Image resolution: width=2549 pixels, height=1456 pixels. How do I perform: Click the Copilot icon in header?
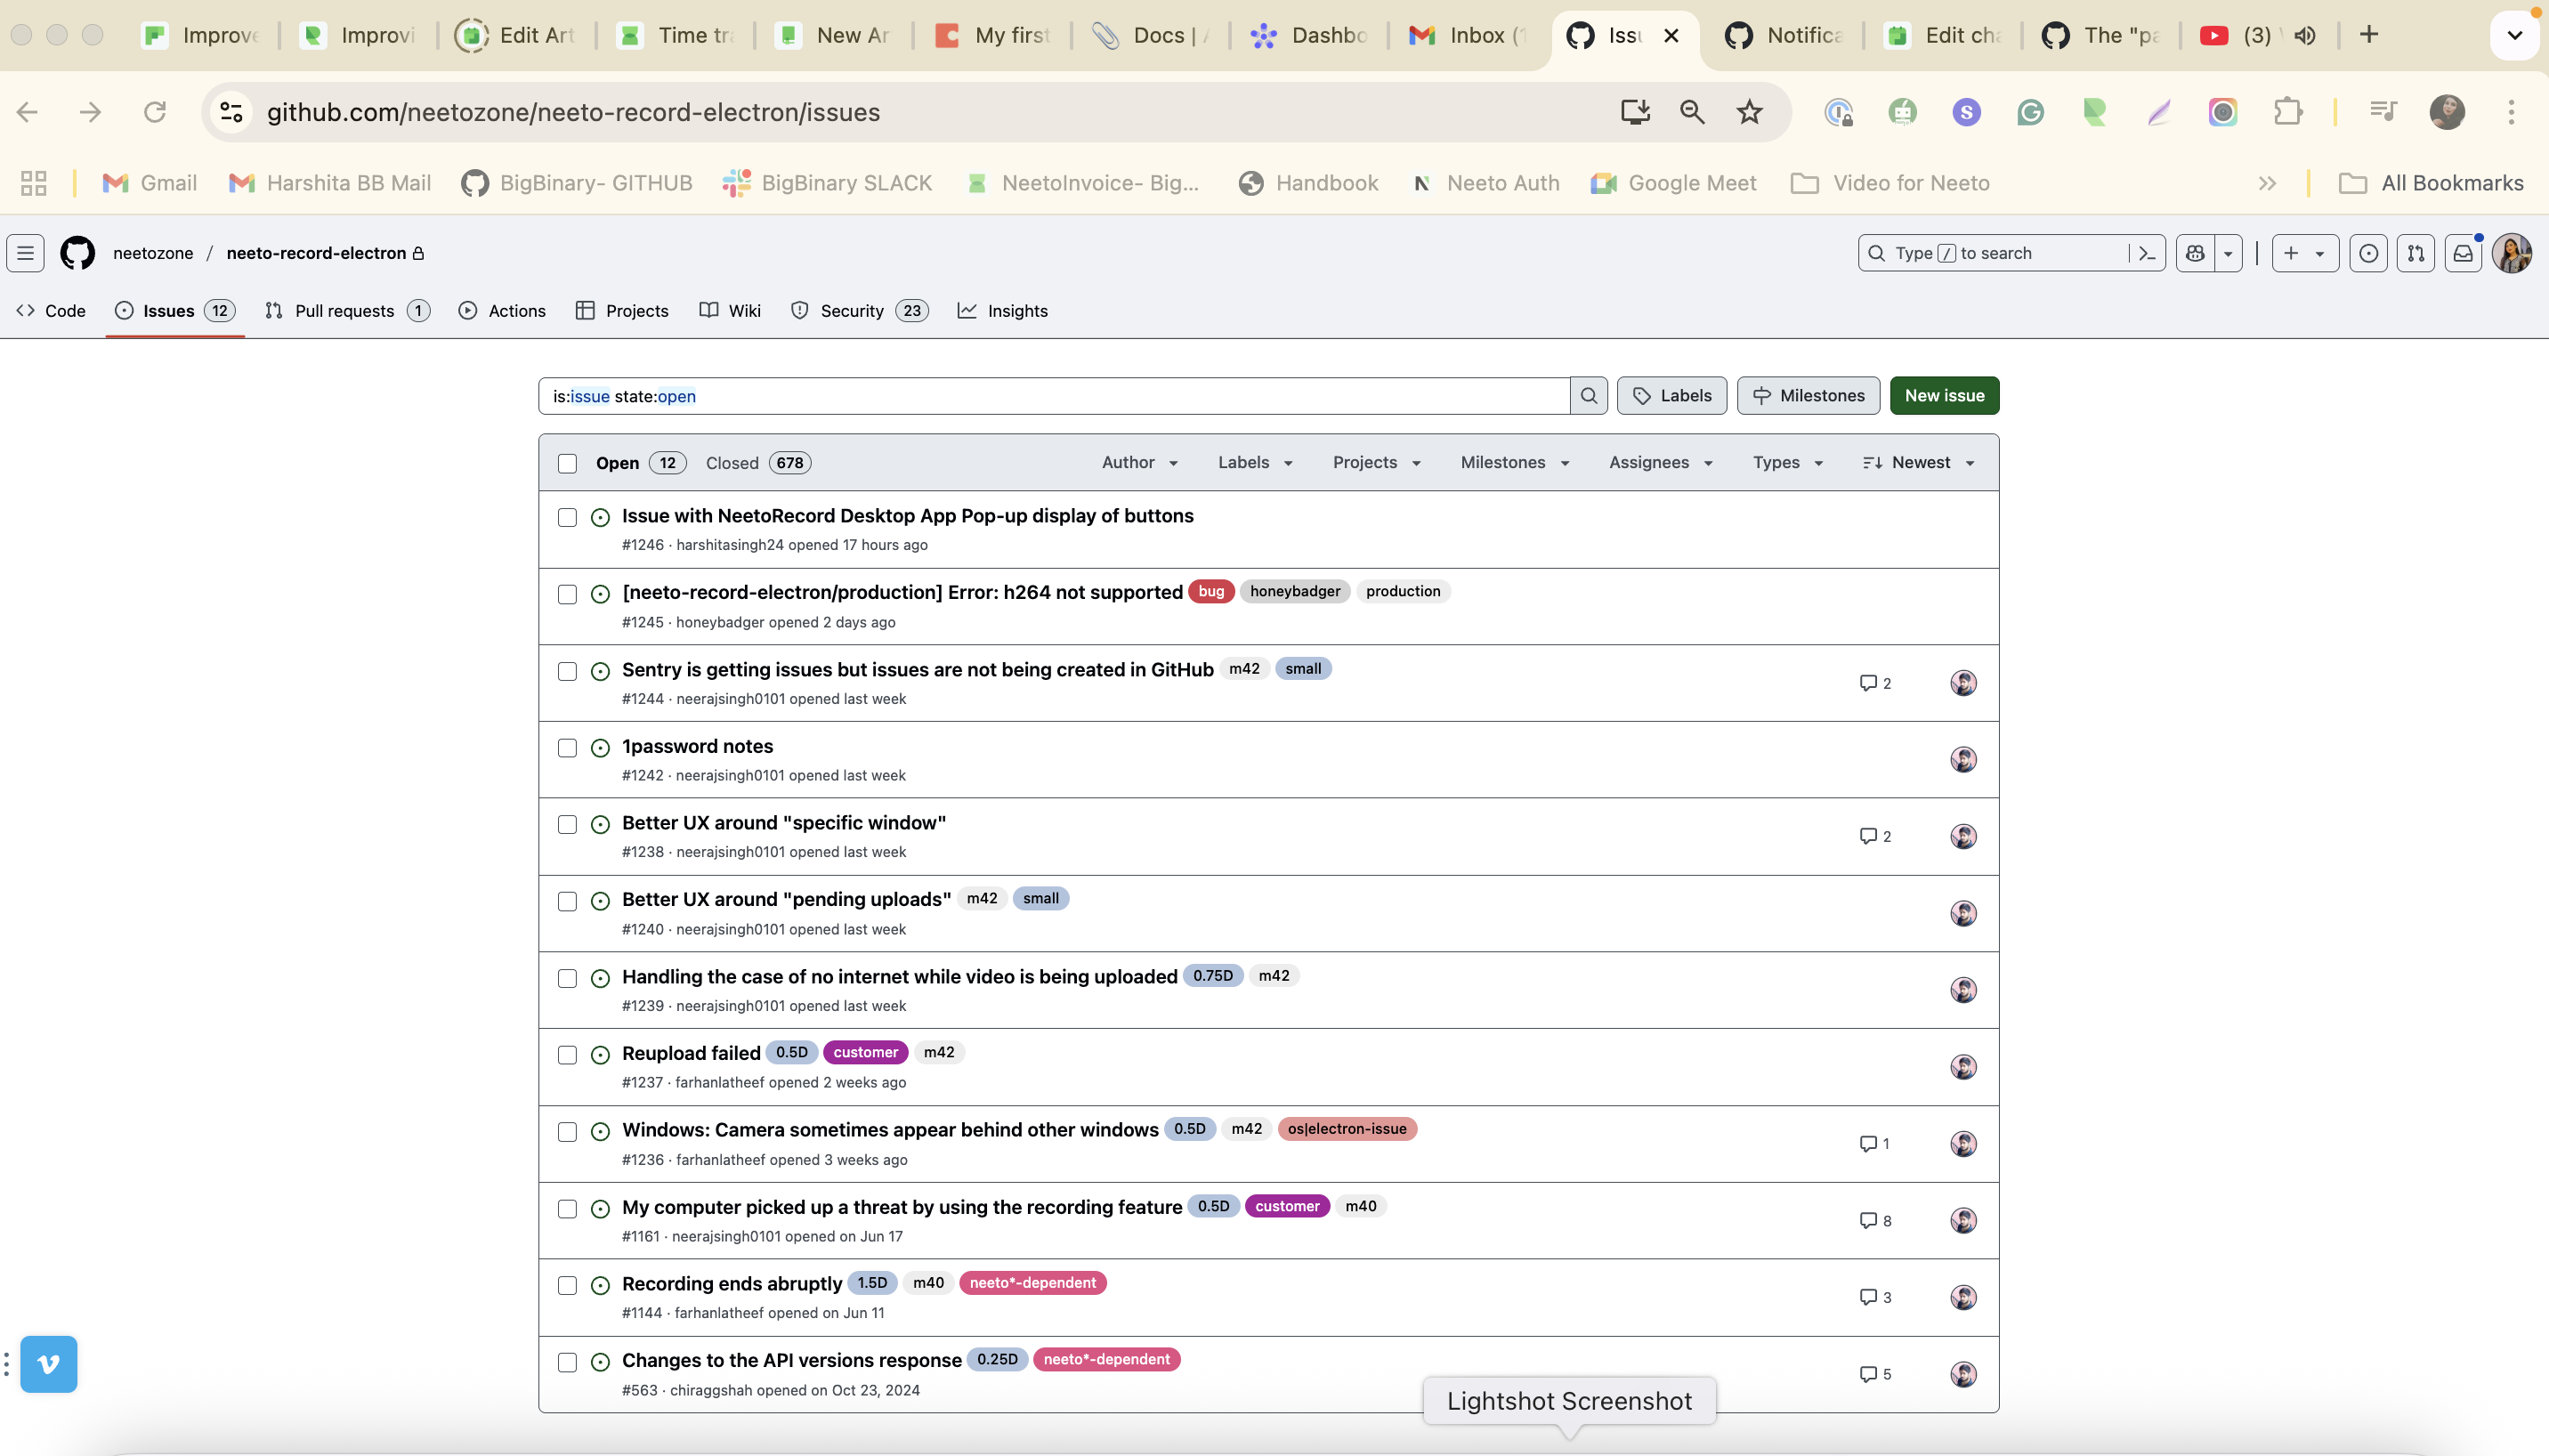pos(2195,253)
